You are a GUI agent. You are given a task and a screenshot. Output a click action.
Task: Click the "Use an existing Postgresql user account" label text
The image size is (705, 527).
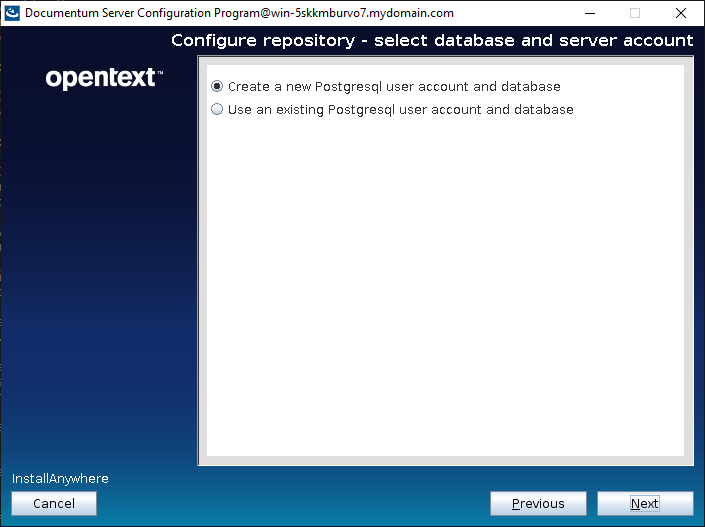coord(400,110)
